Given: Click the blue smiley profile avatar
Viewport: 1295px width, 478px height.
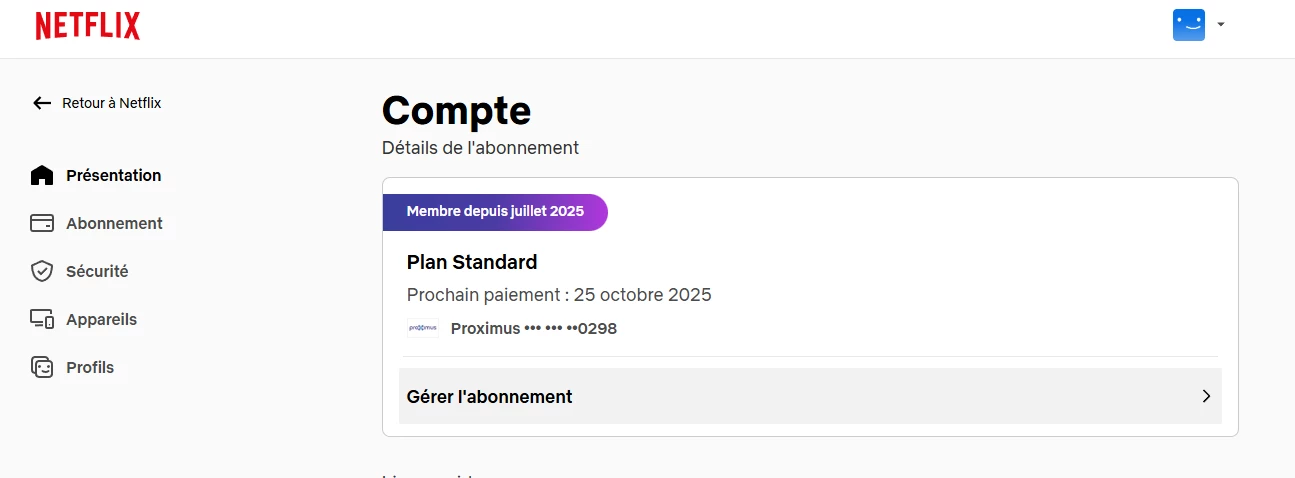Looking at the screenshot, I should (x=1188, y=25).
